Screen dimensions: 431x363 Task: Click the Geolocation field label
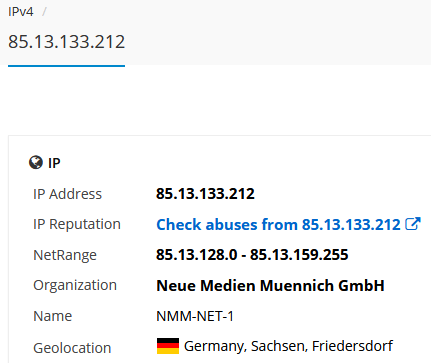coord(72,348)
